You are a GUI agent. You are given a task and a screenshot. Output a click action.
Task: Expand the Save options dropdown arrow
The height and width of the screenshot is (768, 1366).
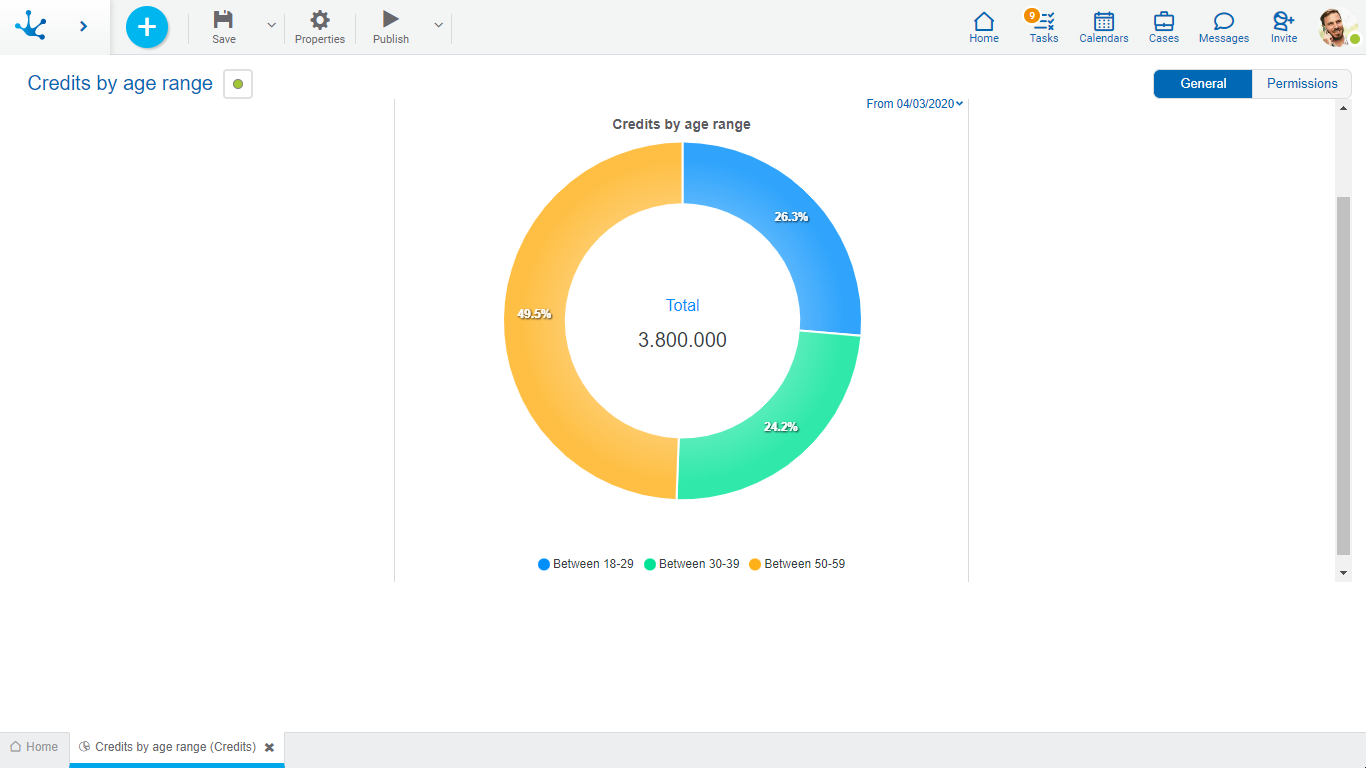click(x=271, y=26)
